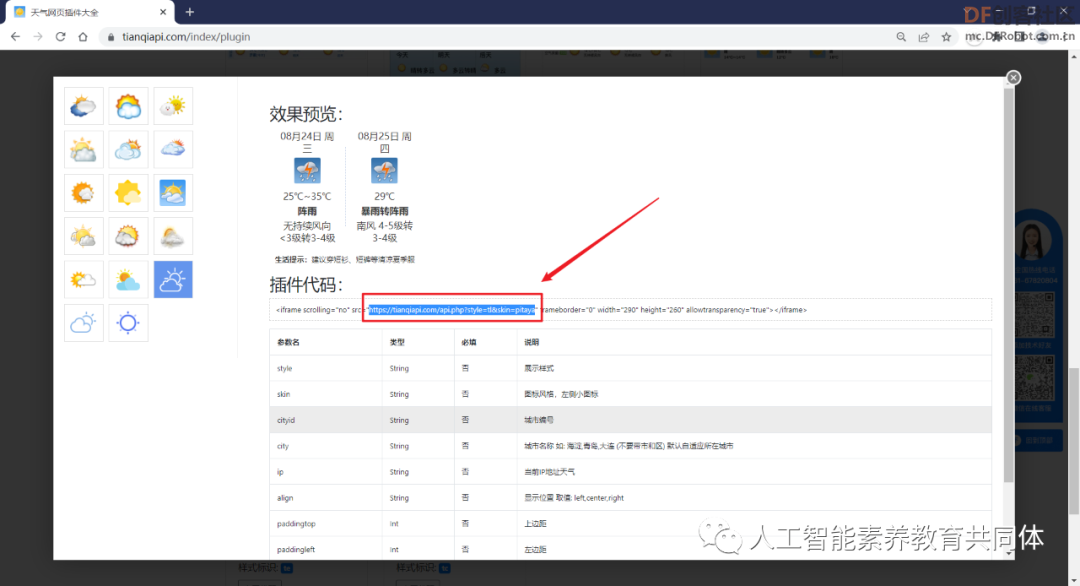Select the small spiky sun with white outlined cloud skin
This screenshot has width=1080, height=586.
point(83,280)
